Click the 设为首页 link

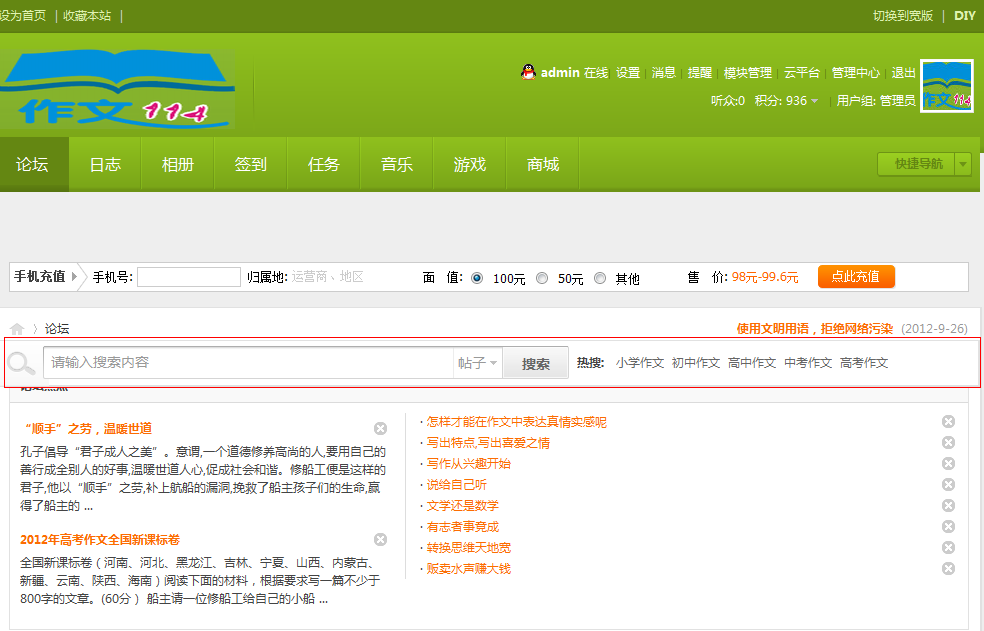click(x=23, y=16)
